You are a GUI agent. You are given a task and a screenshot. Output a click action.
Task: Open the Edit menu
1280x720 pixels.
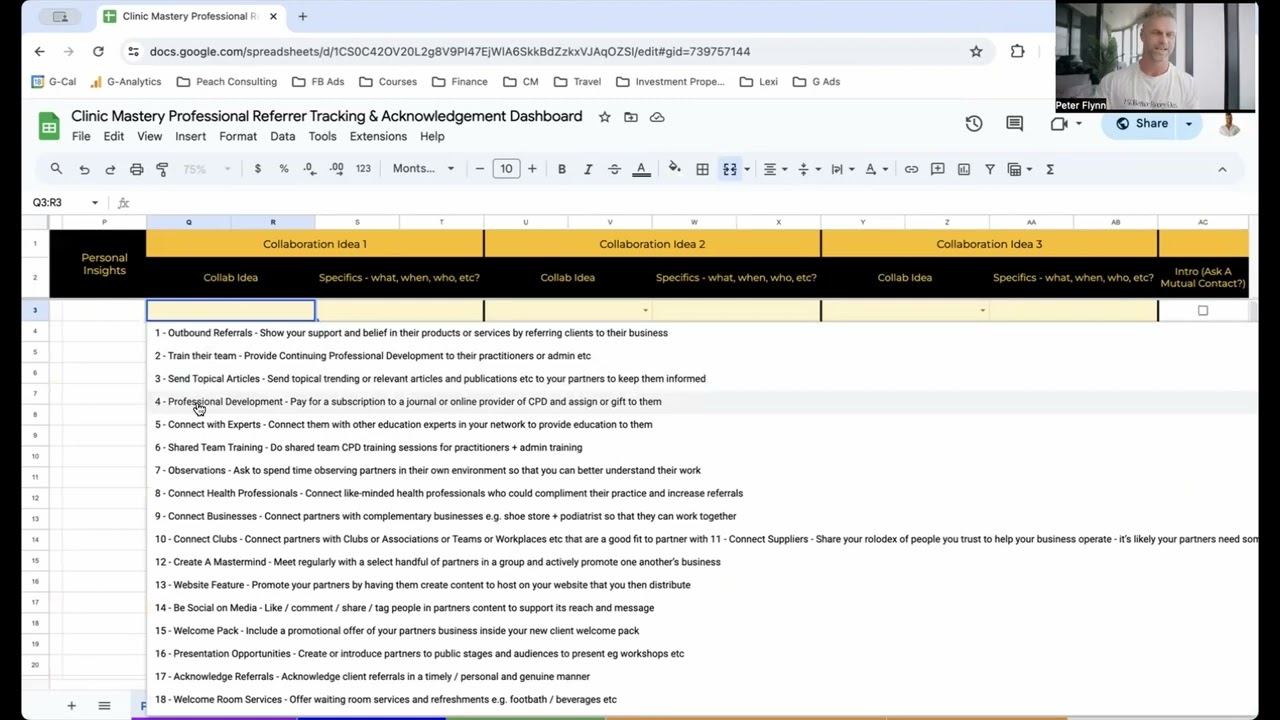[x=114, y=136]
